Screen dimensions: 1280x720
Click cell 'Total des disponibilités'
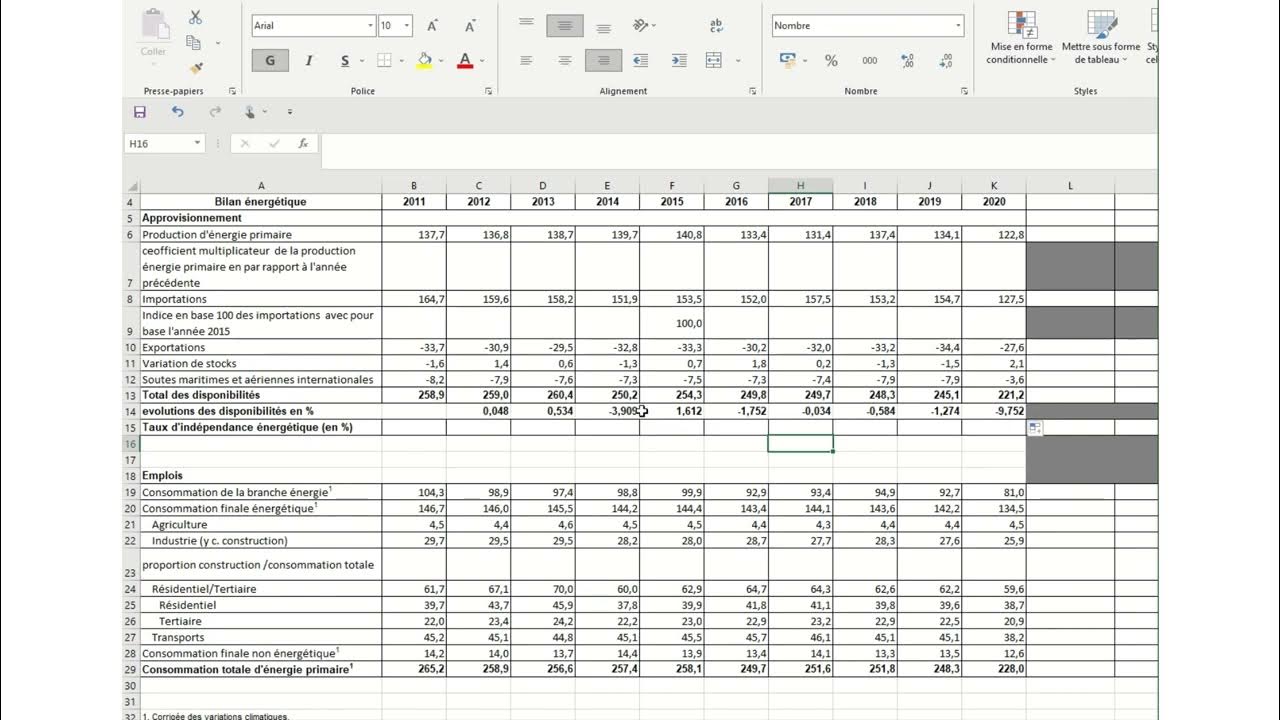[x=260, y=396]
